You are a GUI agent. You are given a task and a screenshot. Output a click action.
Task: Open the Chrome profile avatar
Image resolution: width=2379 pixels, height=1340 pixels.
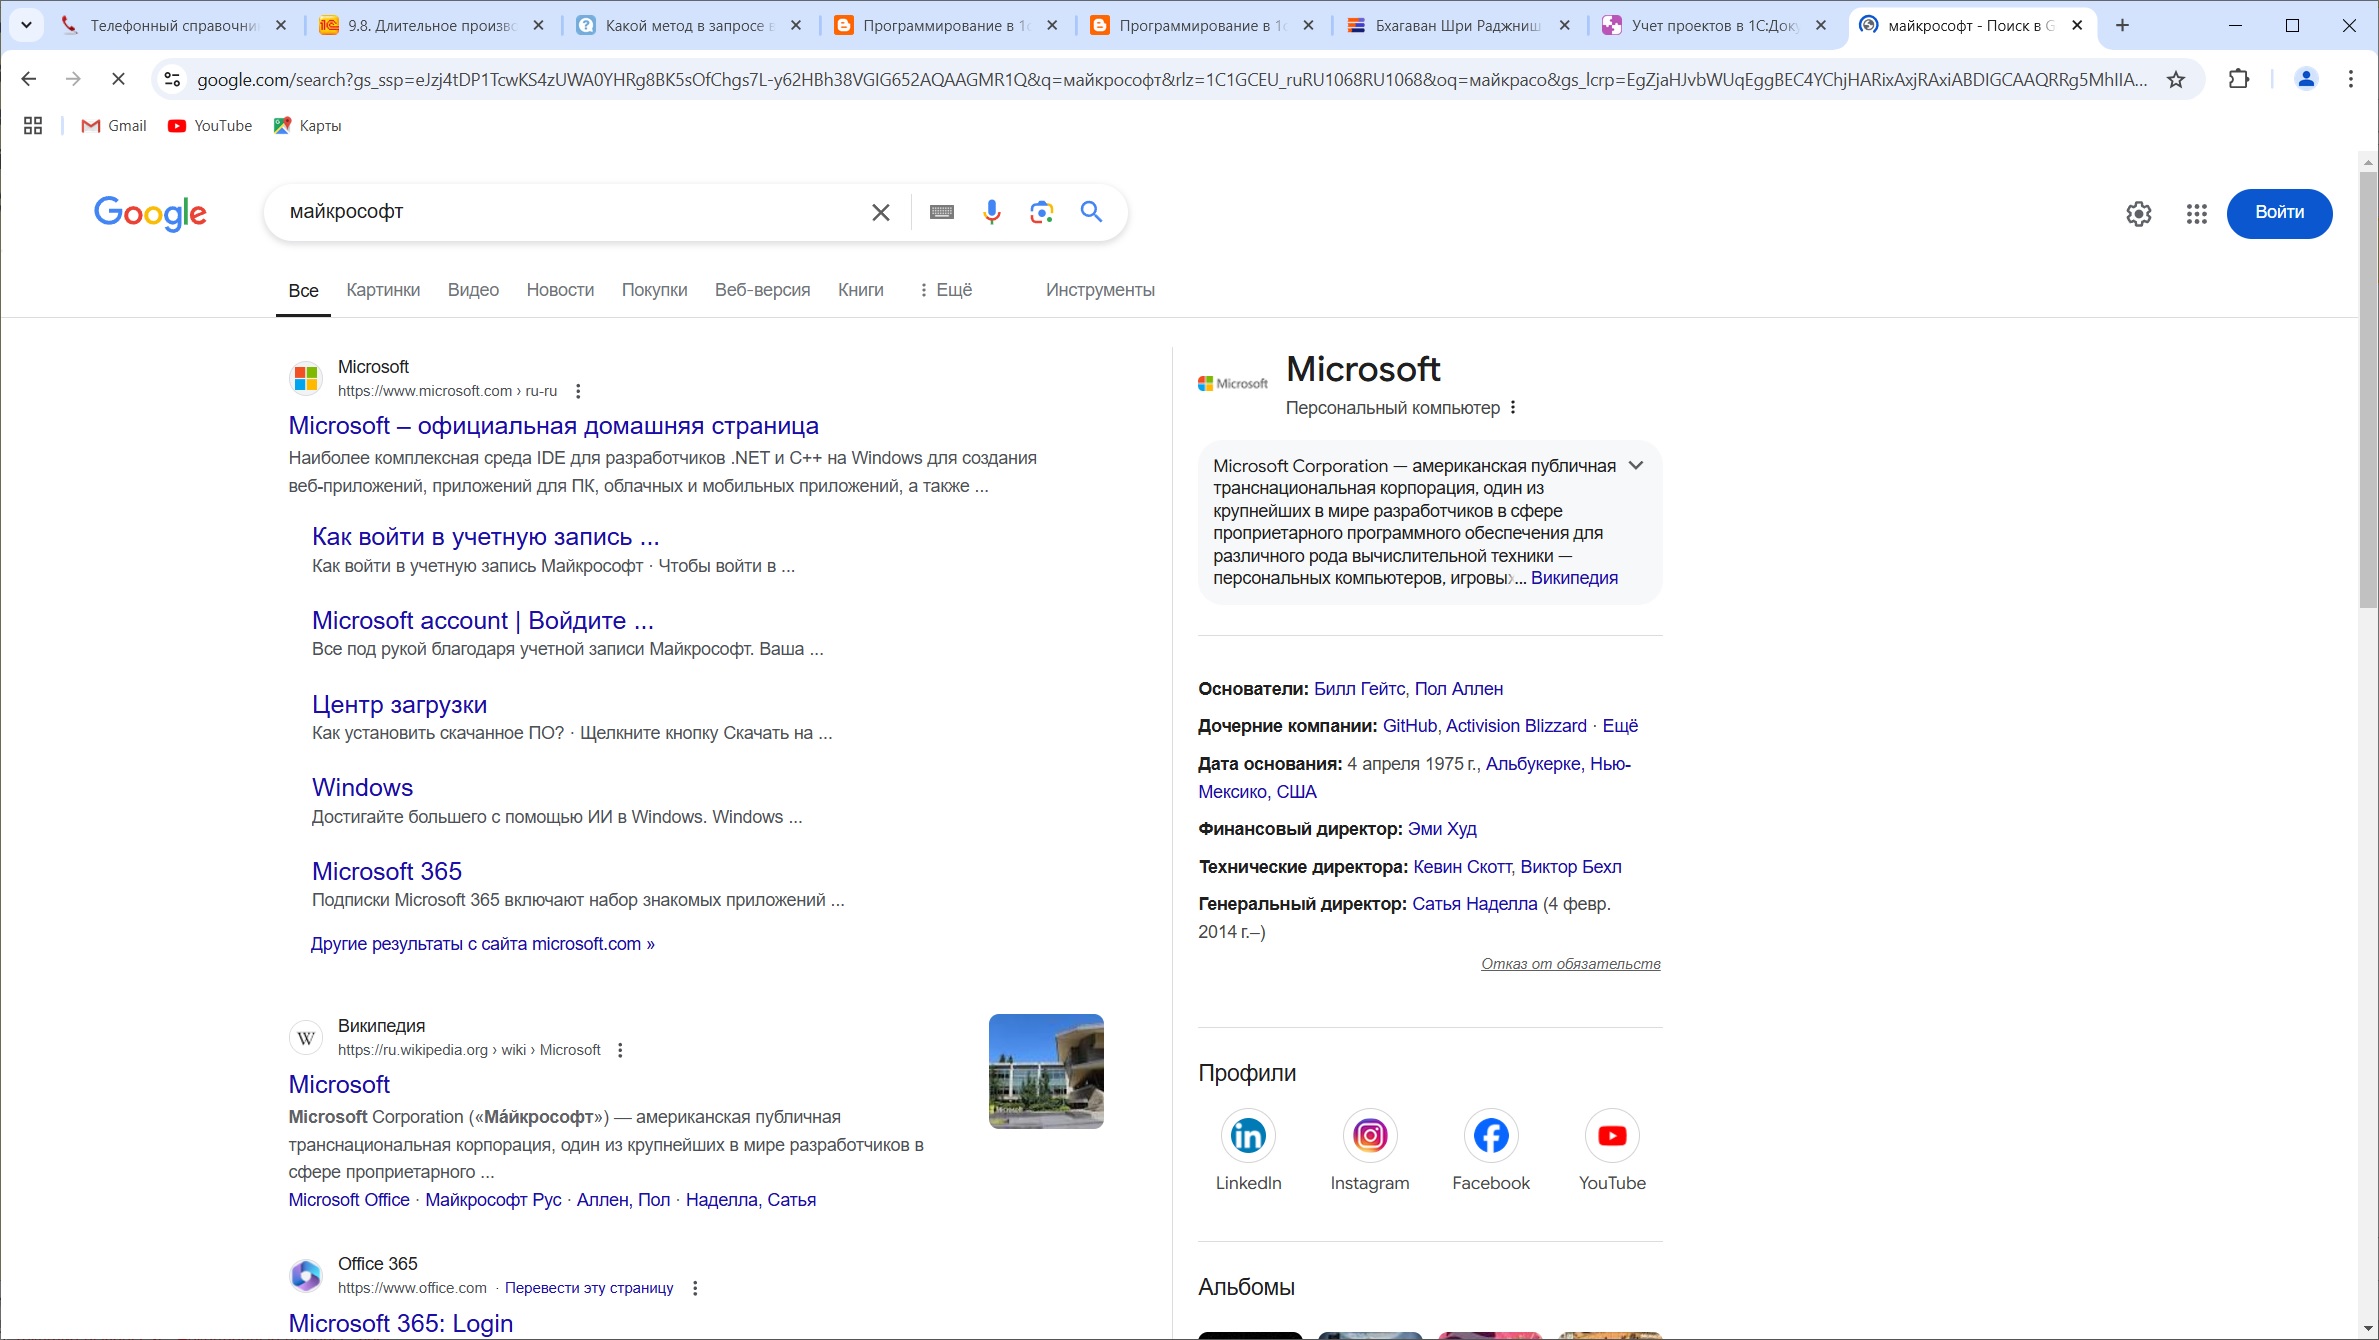click(x=2306, y=79)
